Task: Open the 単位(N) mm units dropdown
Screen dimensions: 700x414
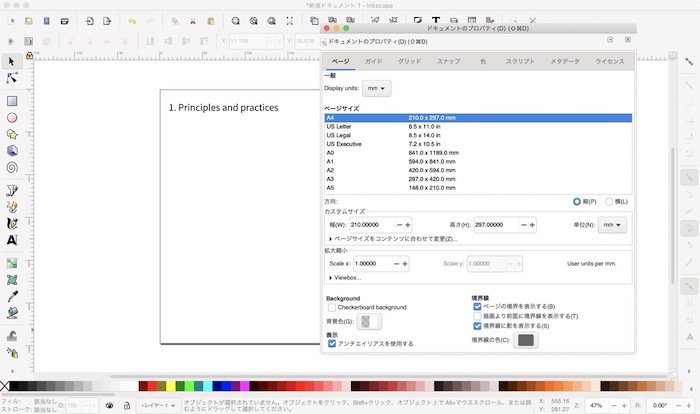Action: (x=612, y=225)
